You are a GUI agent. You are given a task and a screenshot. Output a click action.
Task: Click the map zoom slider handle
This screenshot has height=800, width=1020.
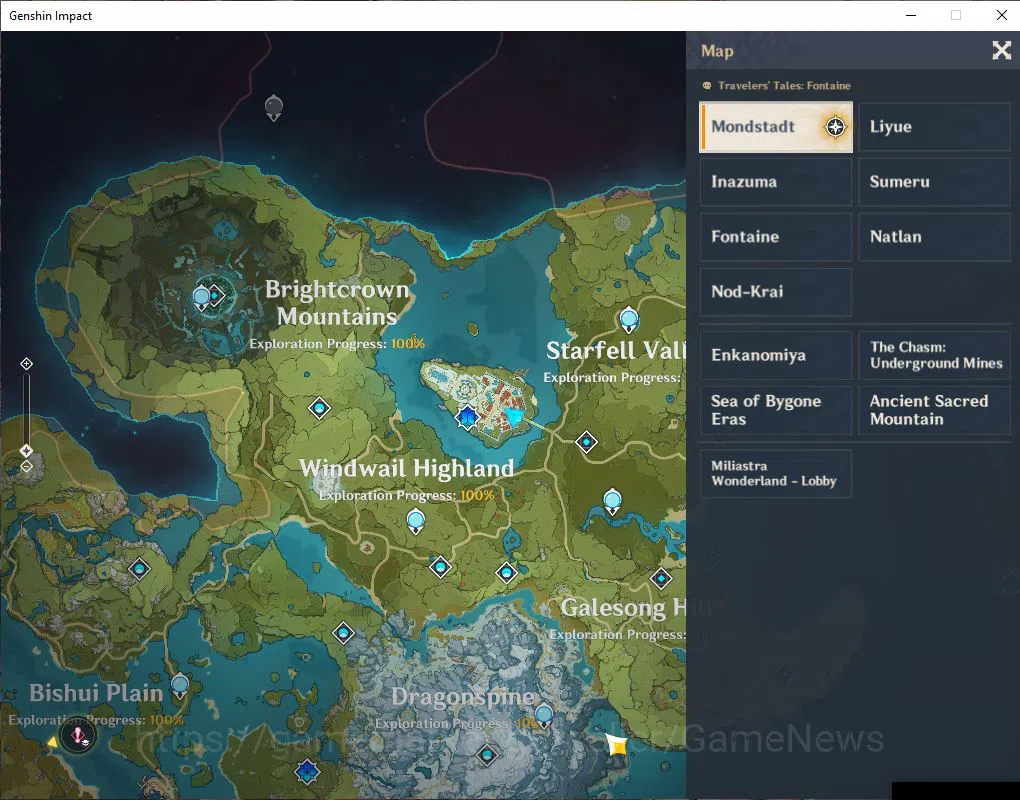pyautogui.click(x=26, y=451)
